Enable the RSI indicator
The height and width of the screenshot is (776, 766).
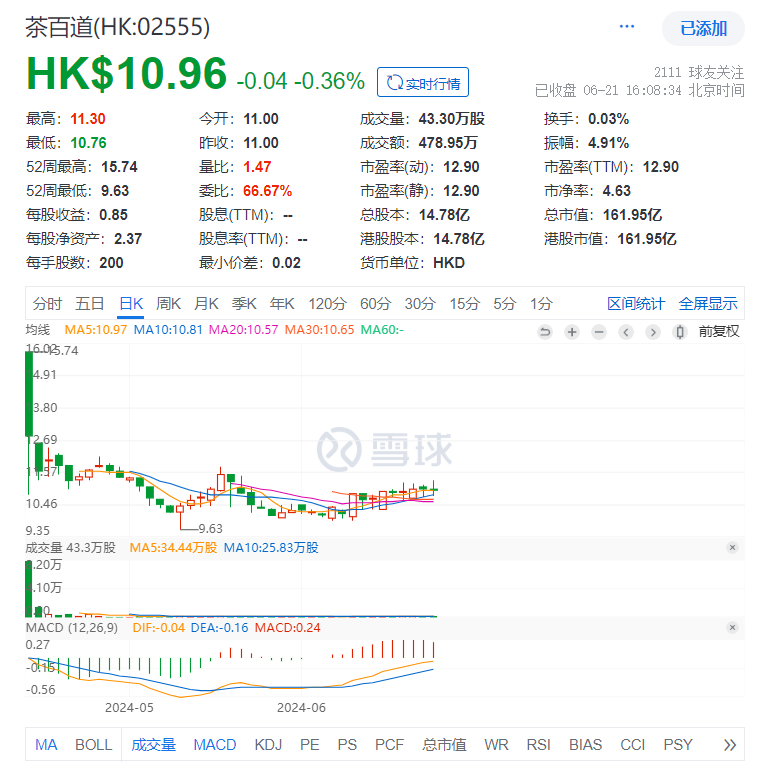coord(538,745)
